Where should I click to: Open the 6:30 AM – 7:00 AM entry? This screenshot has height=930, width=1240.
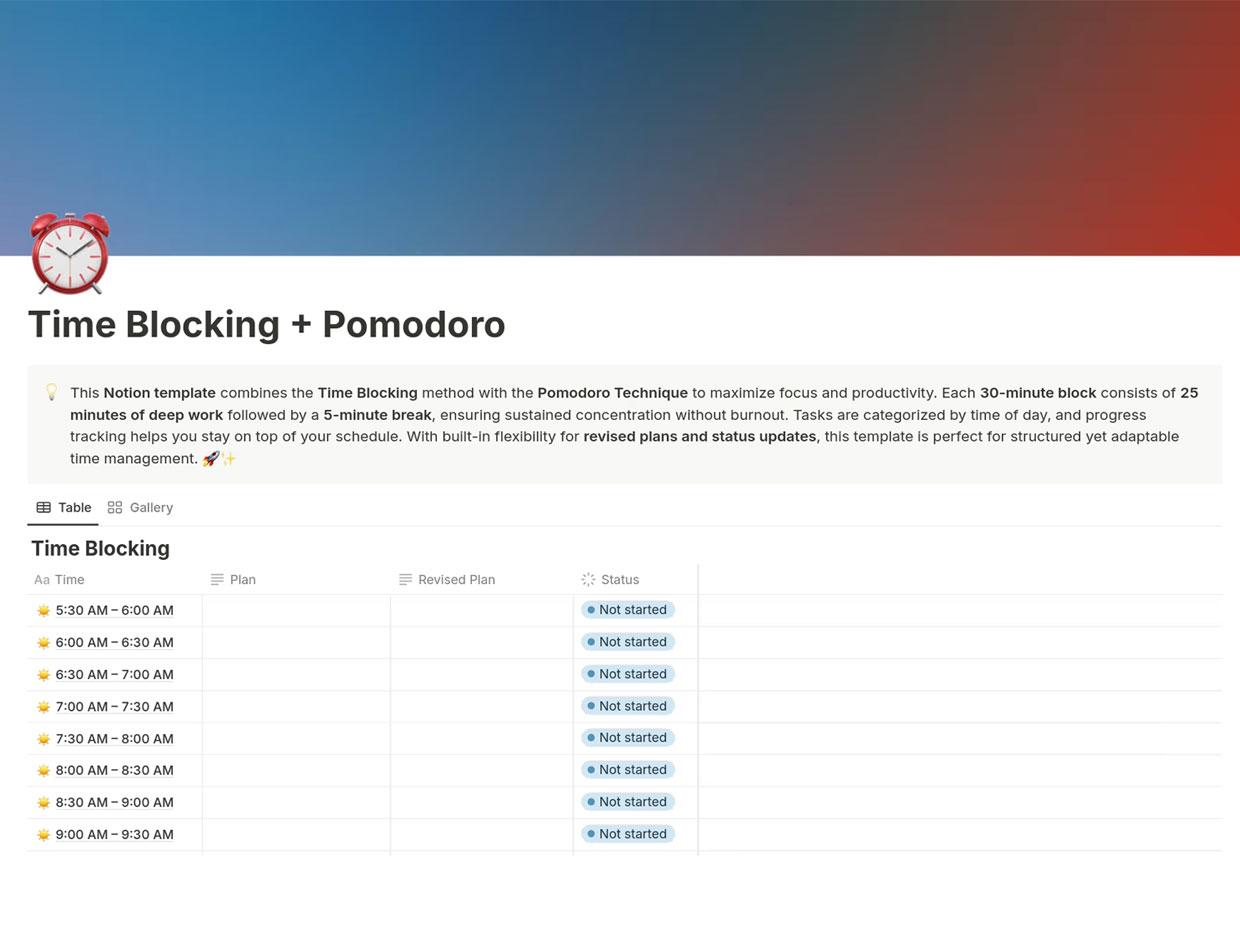point(114,674)
